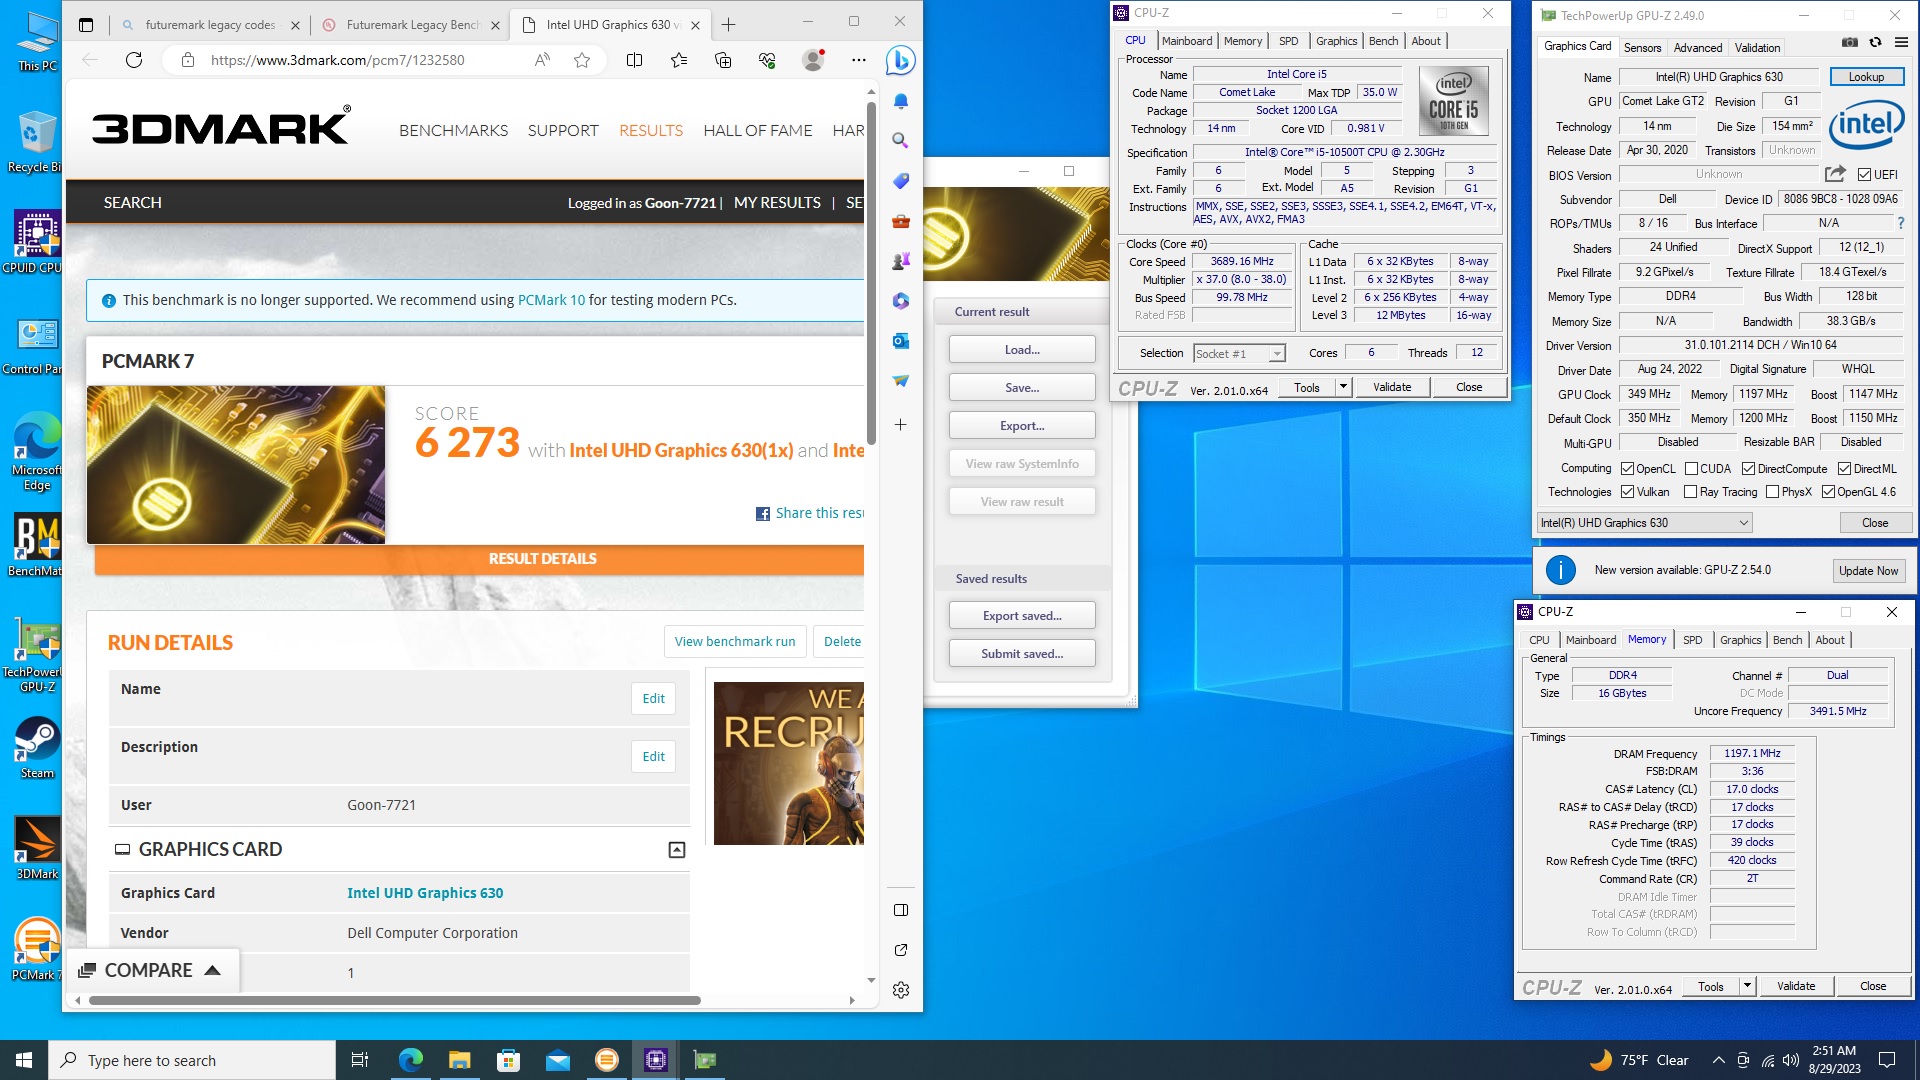Open the Microsoft Store taskbar icon
Viewport: 1920px width, 1080px height.
click(509, 1060)
